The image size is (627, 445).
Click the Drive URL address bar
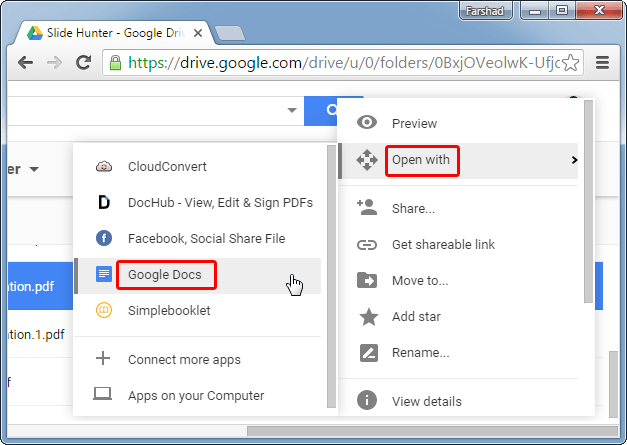(340, 62)
